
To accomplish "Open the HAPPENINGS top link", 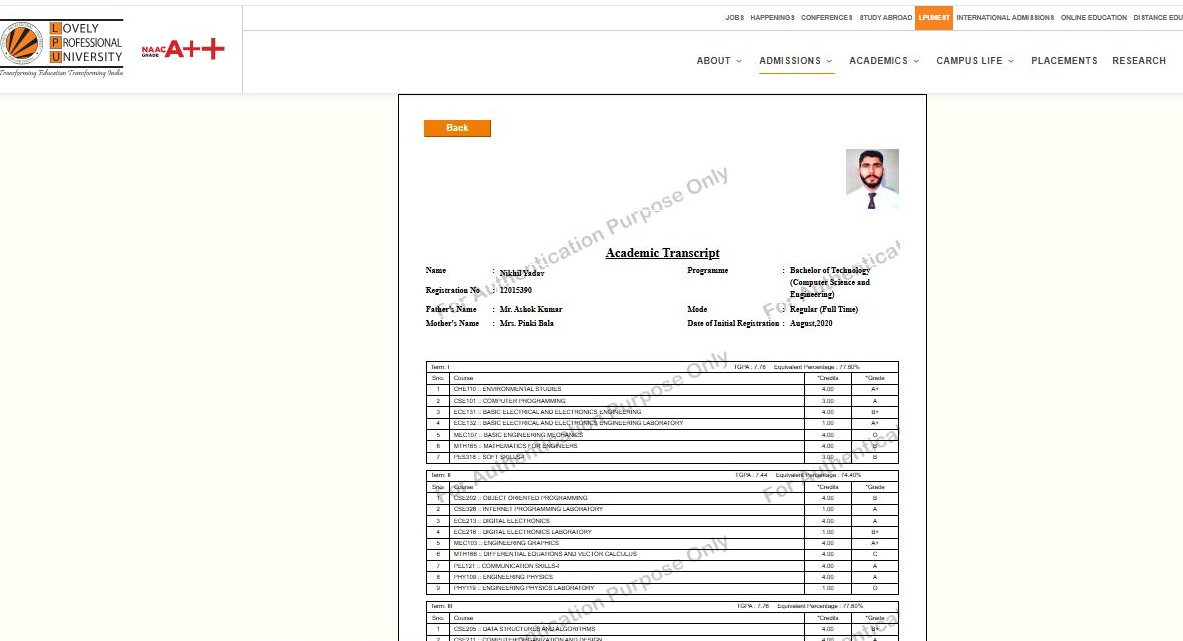I will coord(772,17).
